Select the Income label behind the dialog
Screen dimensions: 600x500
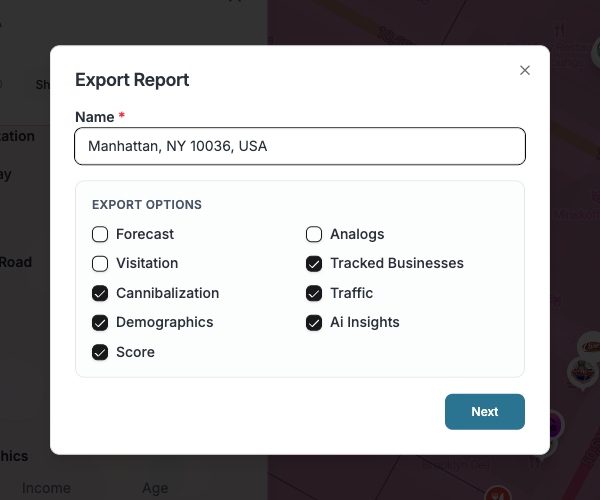pyautogui.click(x=46, y=488)
